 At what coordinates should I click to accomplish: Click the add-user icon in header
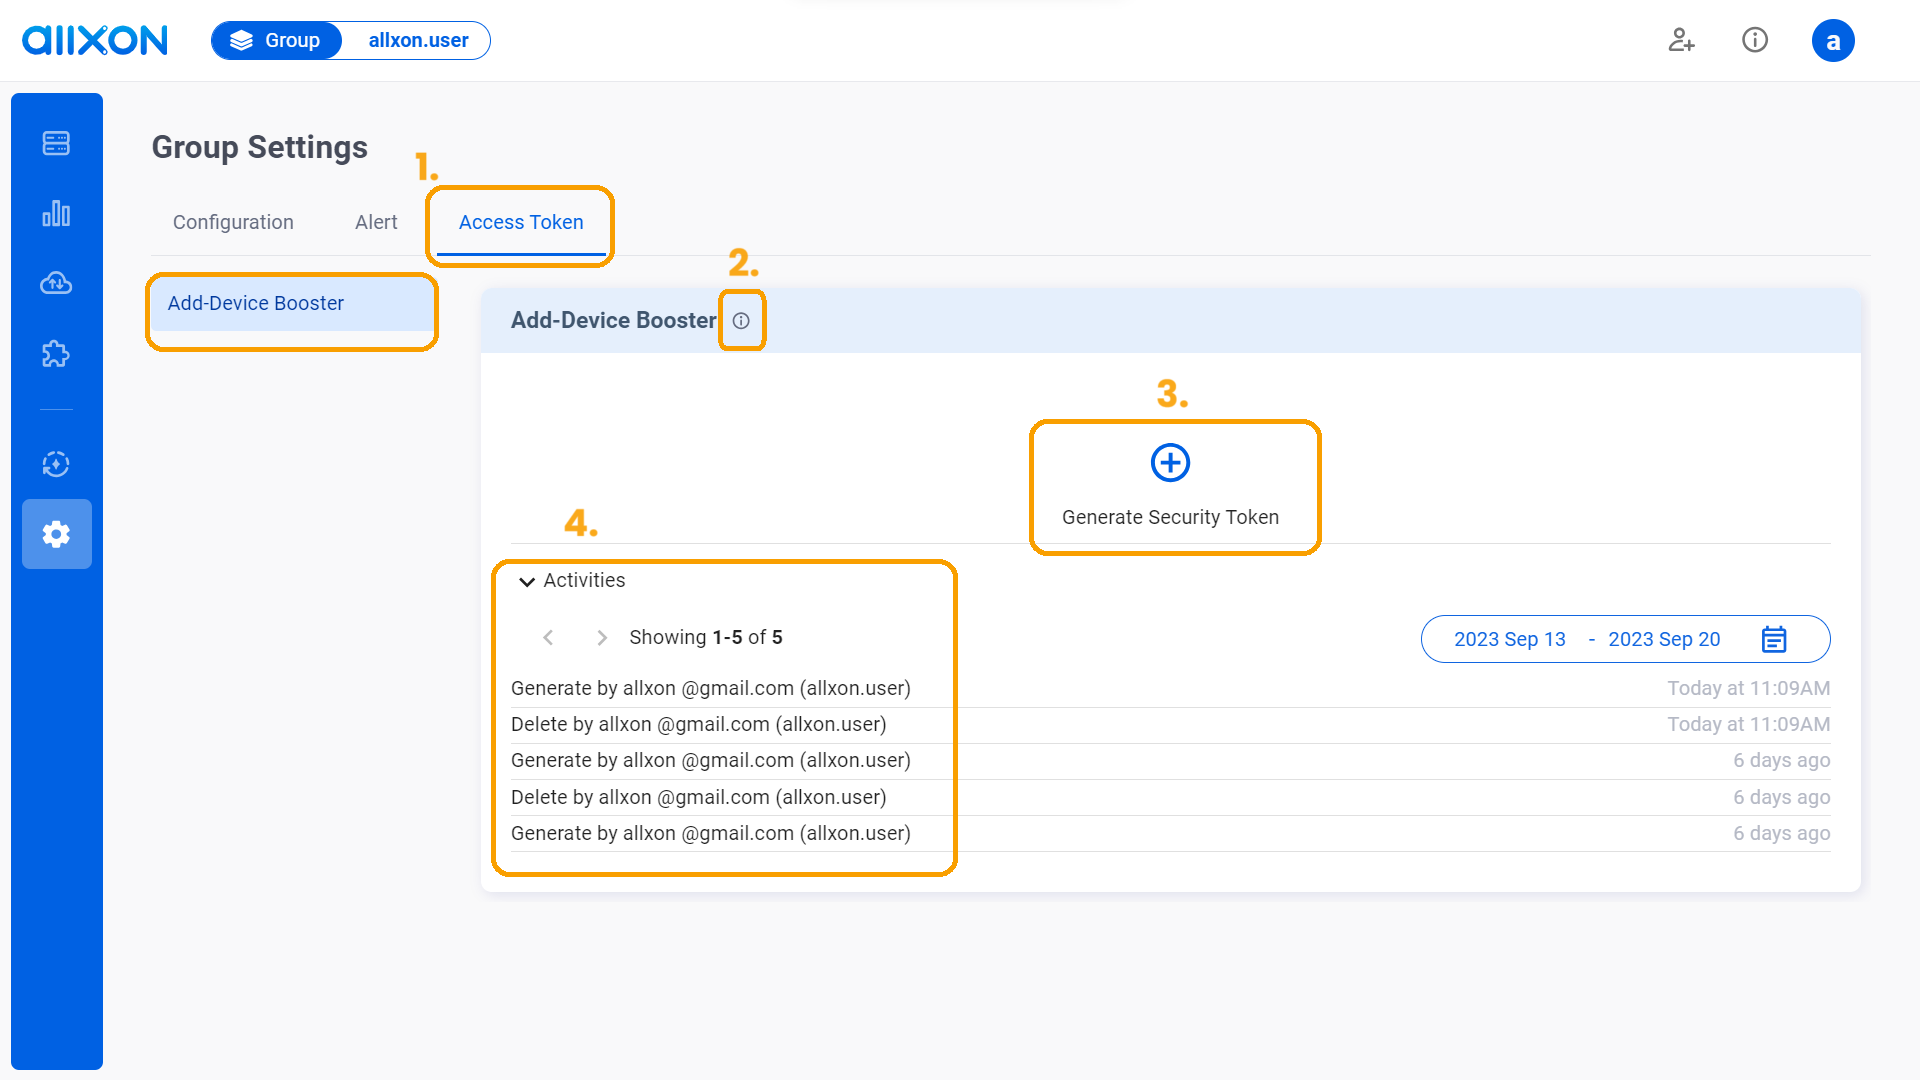coord(1681,40)
